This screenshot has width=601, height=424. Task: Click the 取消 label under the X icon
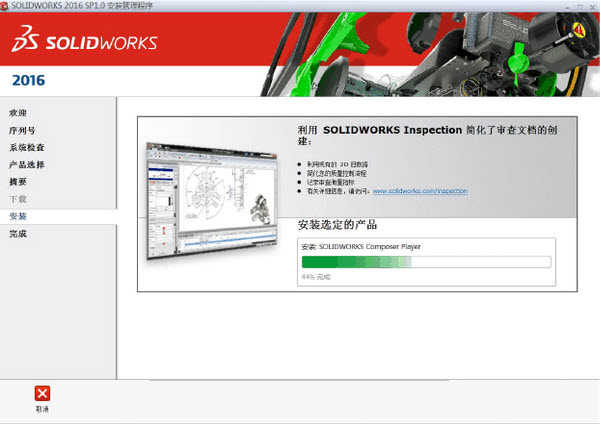coord(42,409)
